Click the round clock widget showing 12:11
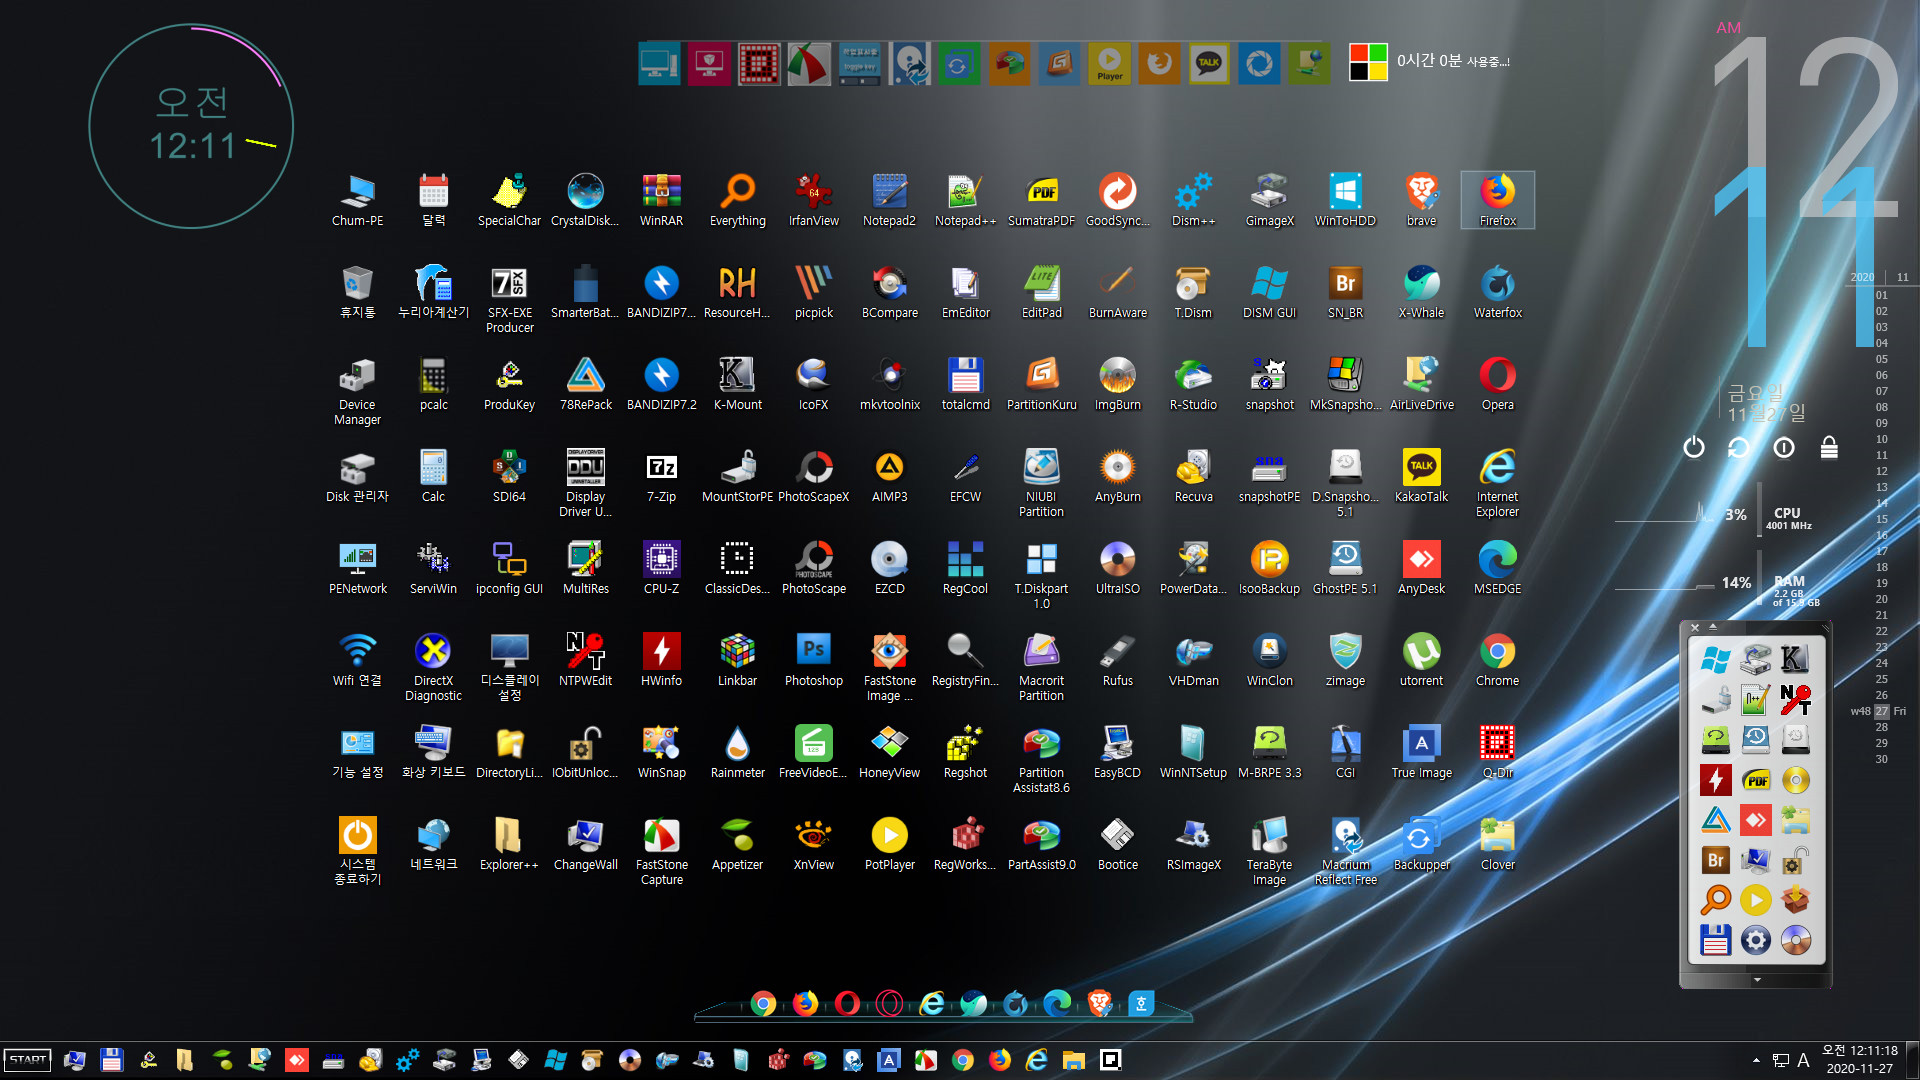 click(191, 127)
